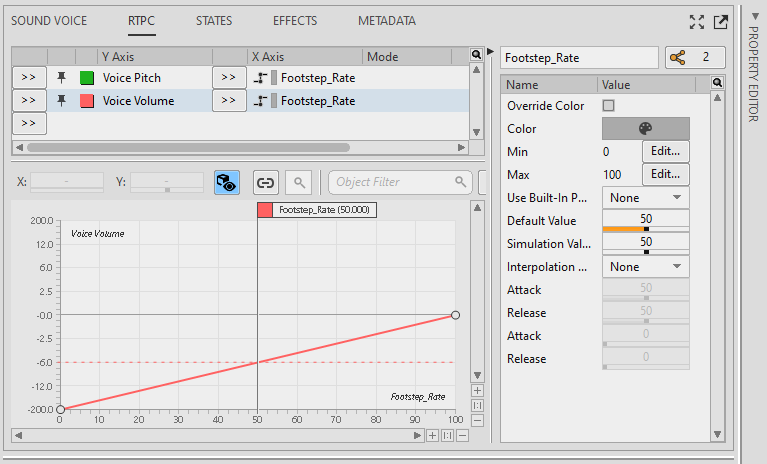Click the graph search magnifier button
Image resolution: width=767 pixels, height=464 pixels.
(297, 182)
